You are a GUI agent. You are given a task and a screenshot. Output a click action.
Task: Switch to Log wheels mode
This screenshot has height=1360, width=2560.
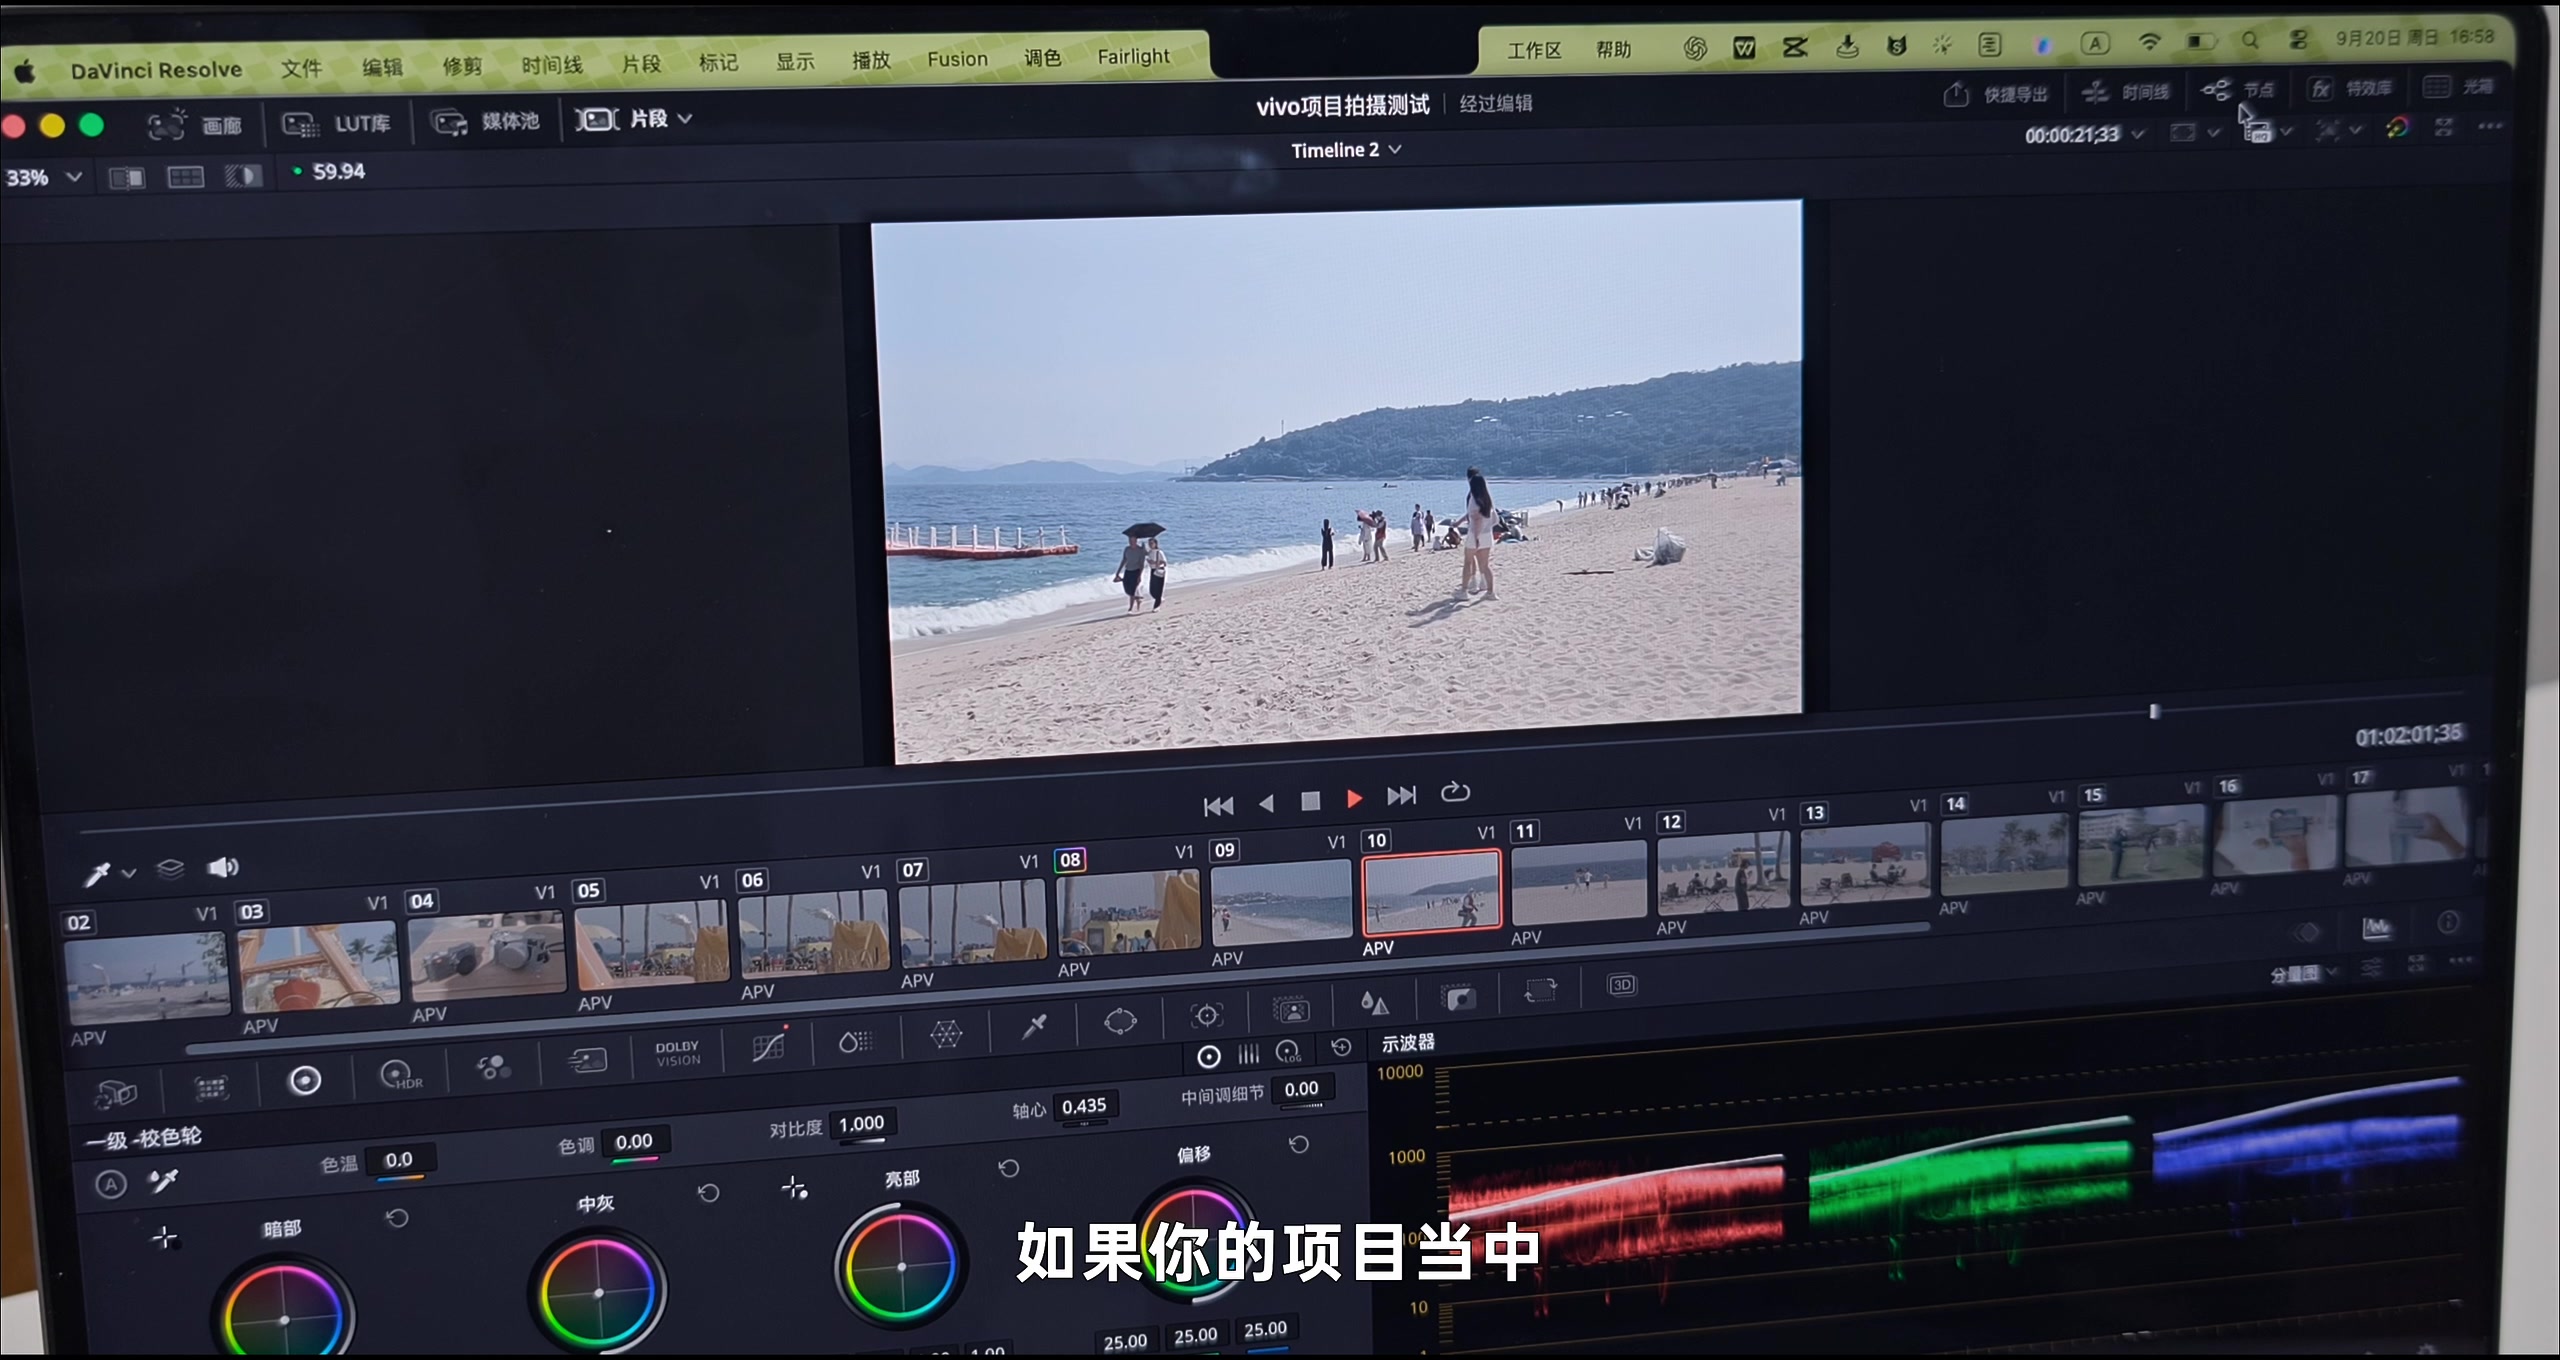[1289, 1052]
